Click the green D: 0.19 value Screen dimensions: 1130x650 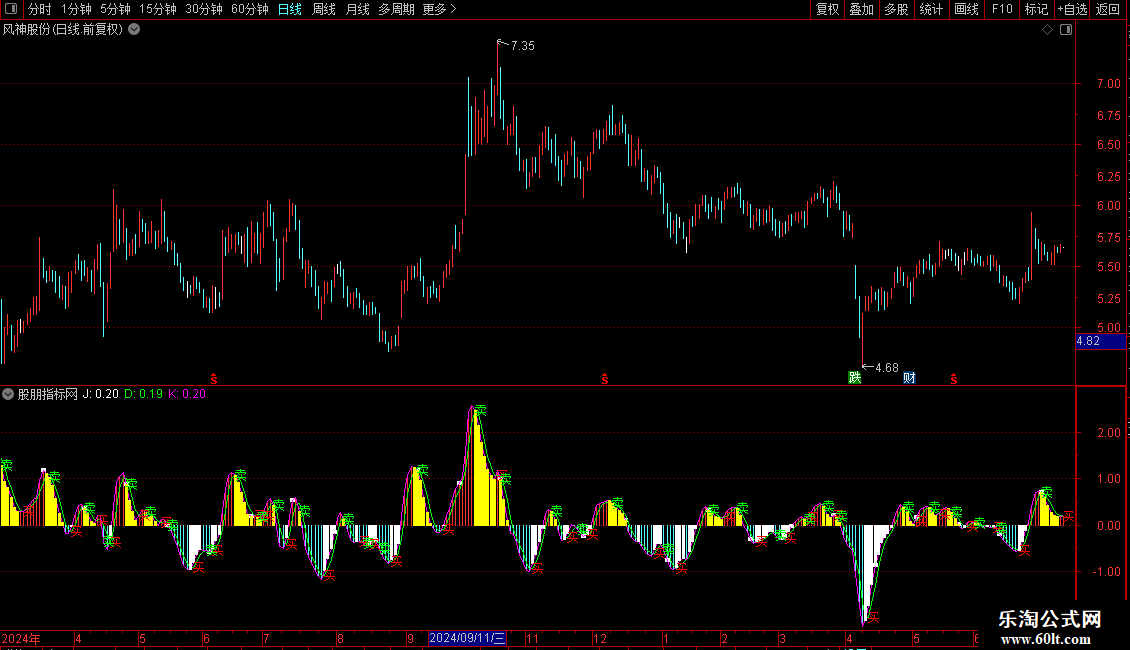point(143,394)
